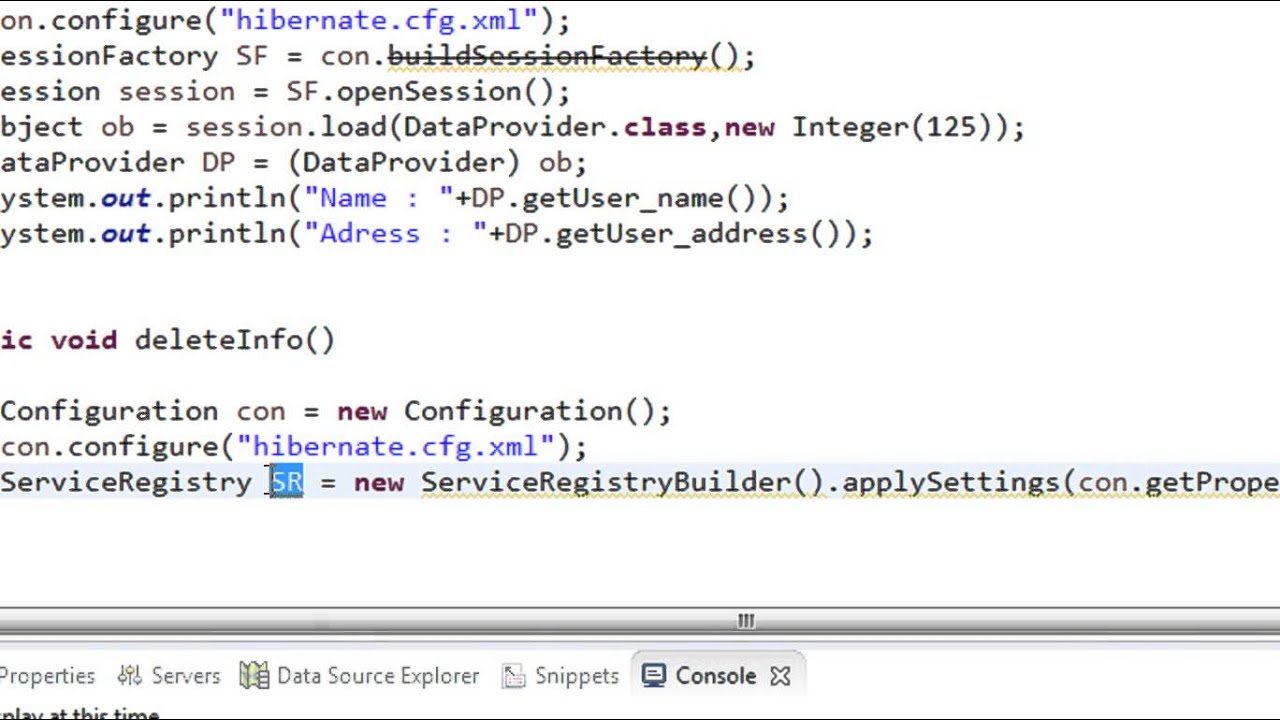Close the Console view tab
Viewport: 1280px width, 720px height.
(x=780, y=677)
